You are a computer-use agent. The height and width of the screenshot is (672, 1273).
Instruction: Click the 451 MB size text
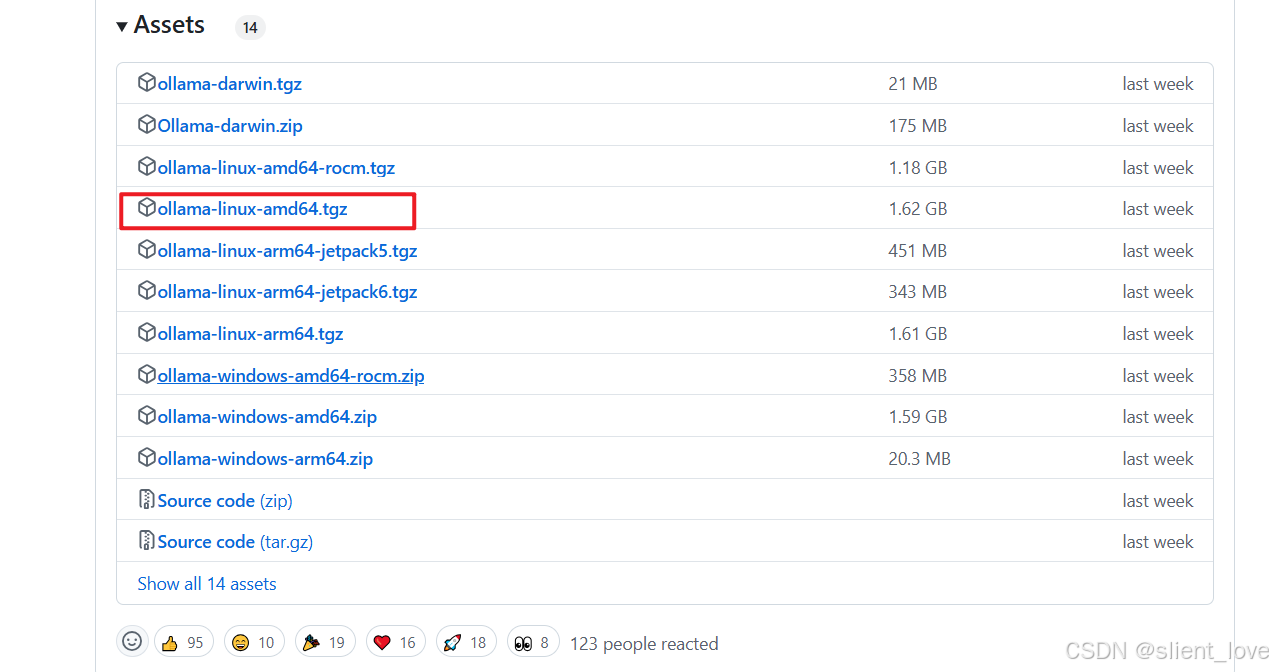point(917,251)
